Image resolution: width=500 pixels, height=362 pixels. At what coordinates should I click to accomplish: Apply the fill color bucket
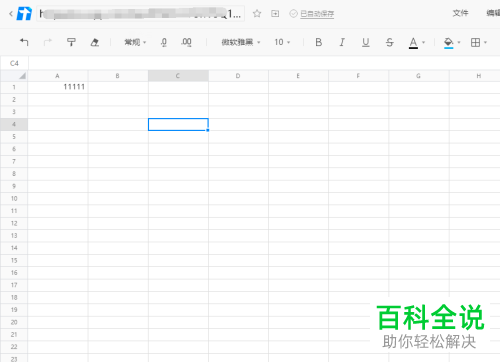pos(449,43)
